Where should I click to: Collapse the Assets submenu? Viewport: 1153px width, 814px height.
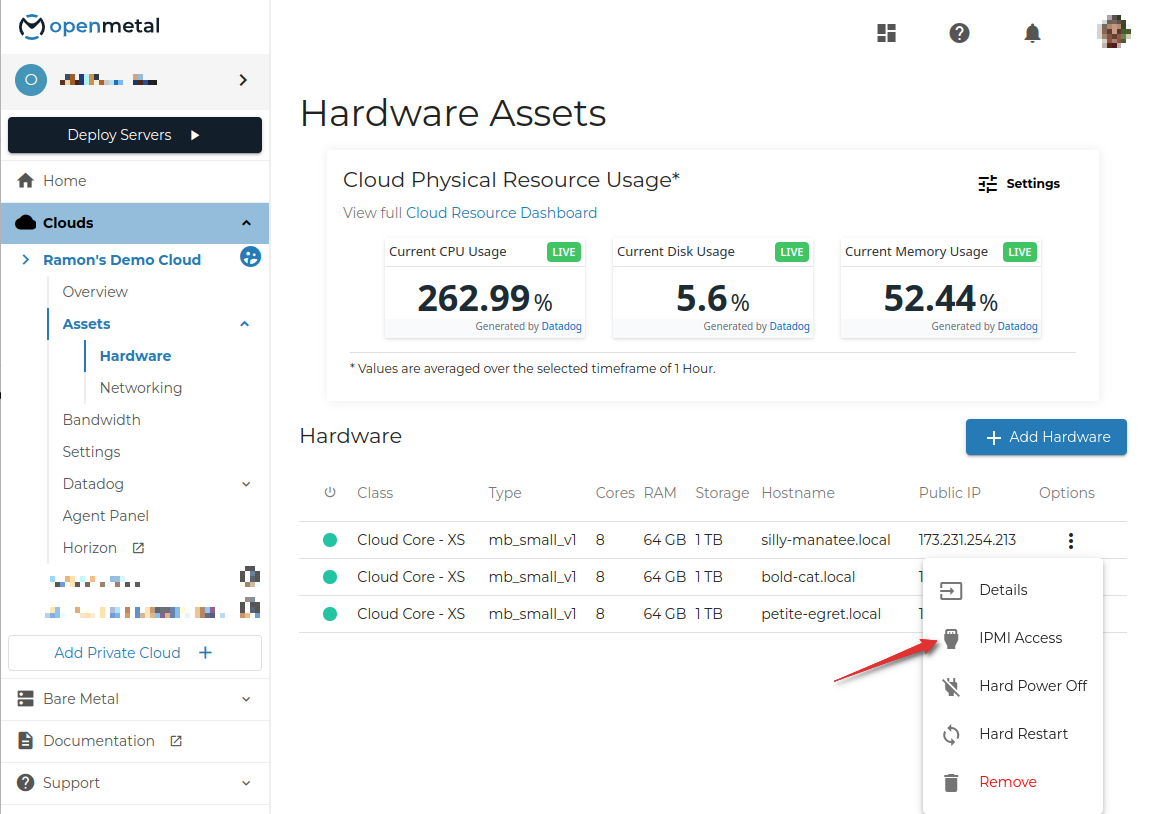point(245,324)
